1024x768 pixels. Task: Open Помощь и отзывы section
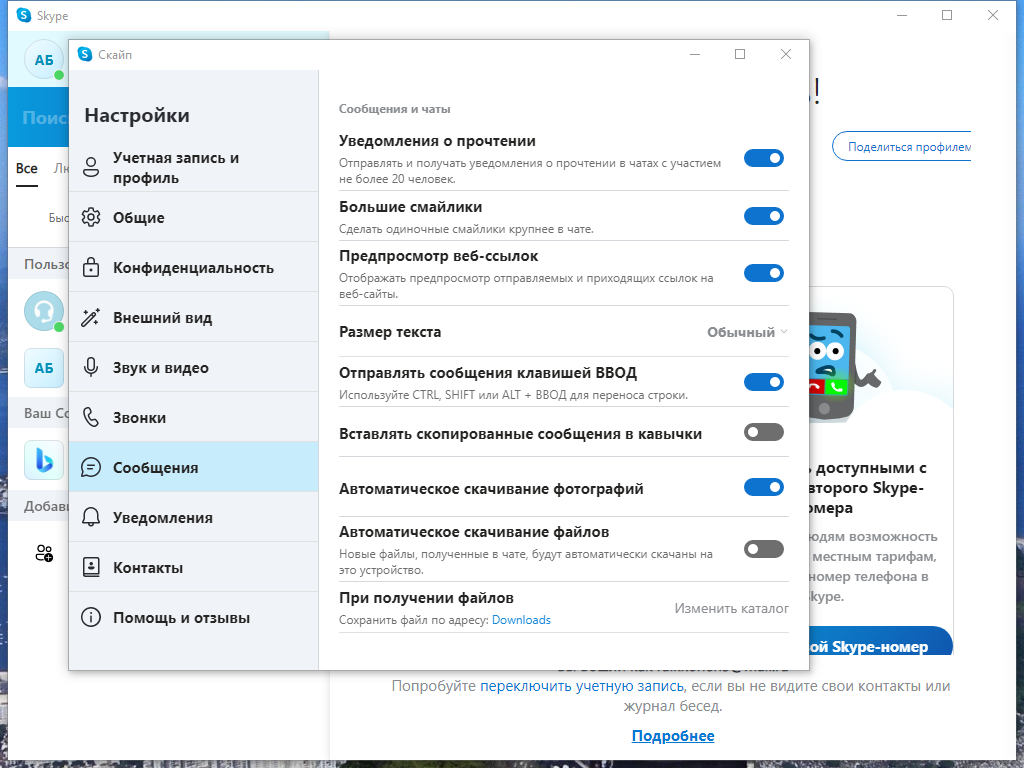(x=193, y=618)
